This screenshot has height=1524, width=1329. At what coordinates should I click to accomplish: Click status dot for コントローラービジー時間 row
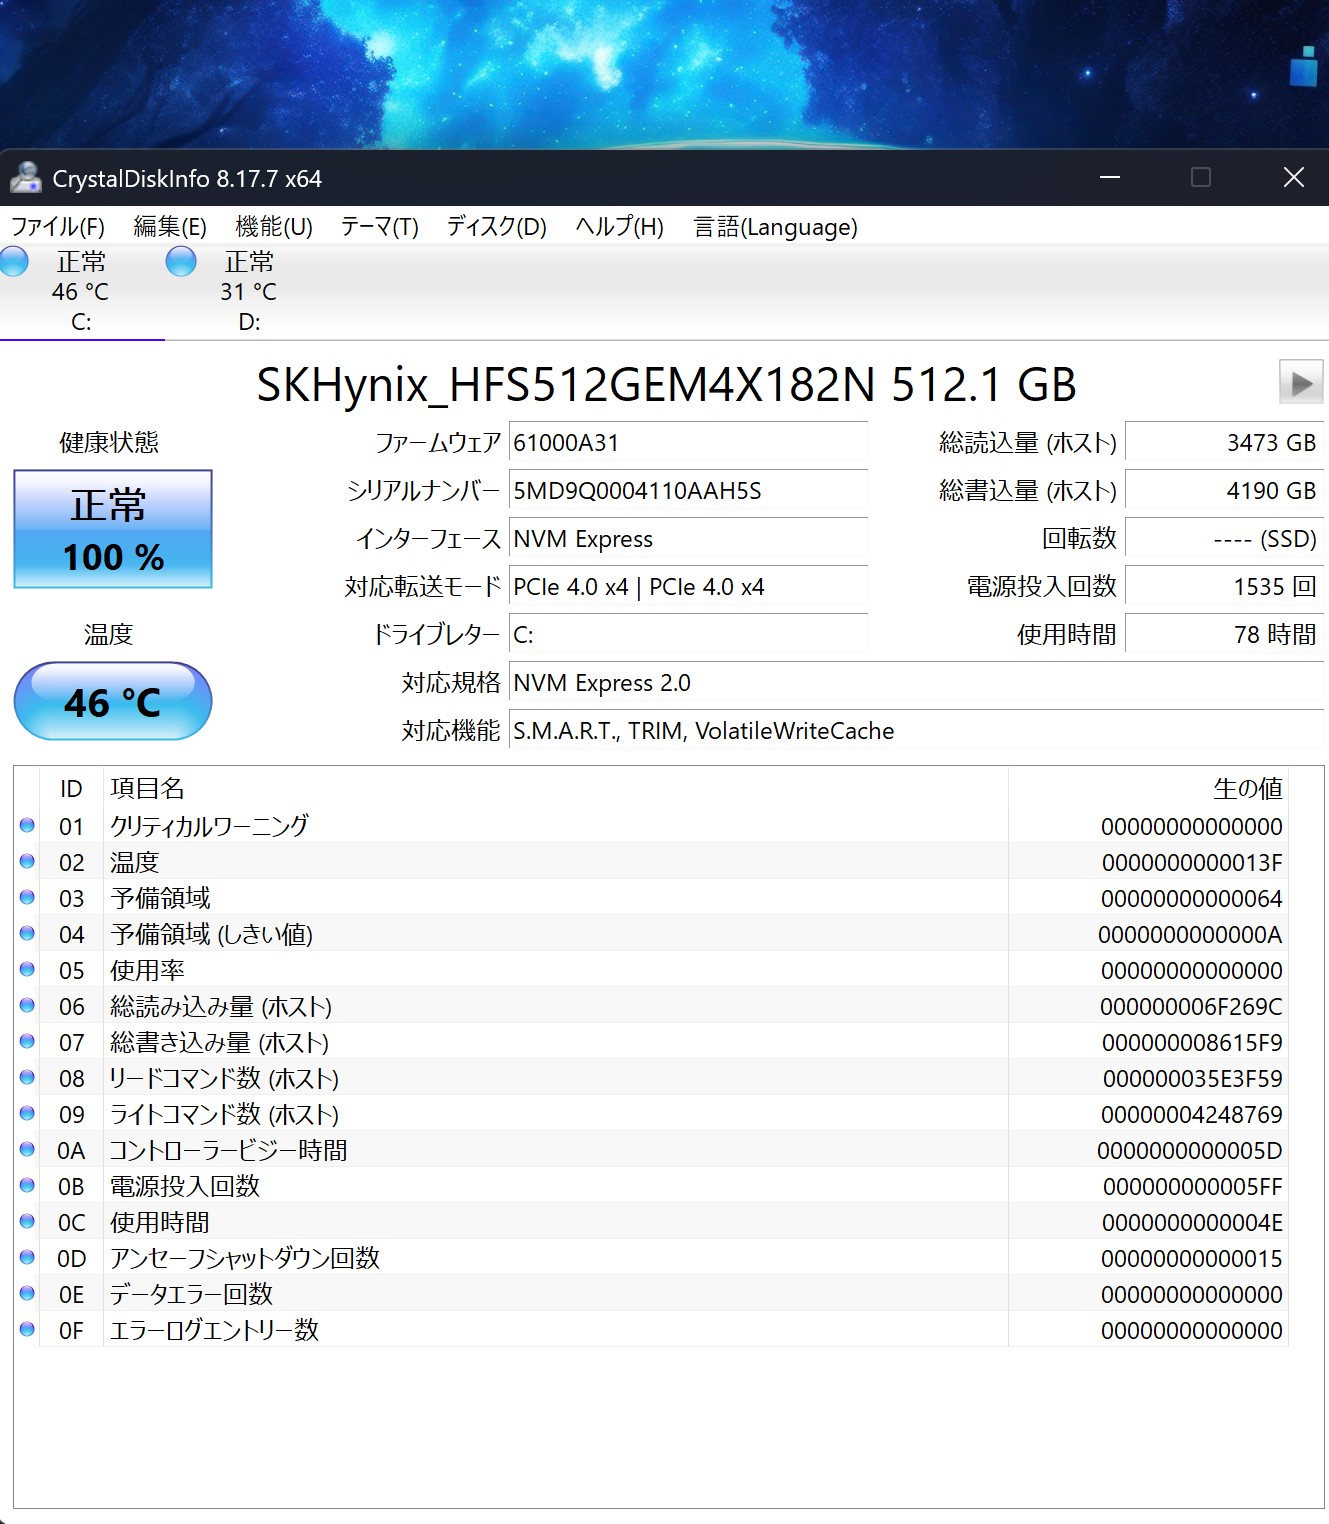coord(27,1150)
